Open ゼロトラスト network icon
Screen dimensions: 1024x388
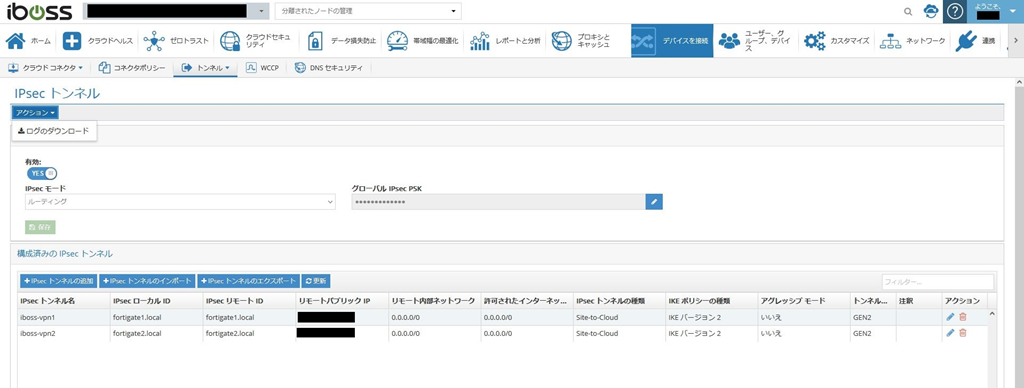(x=154, y=40)
